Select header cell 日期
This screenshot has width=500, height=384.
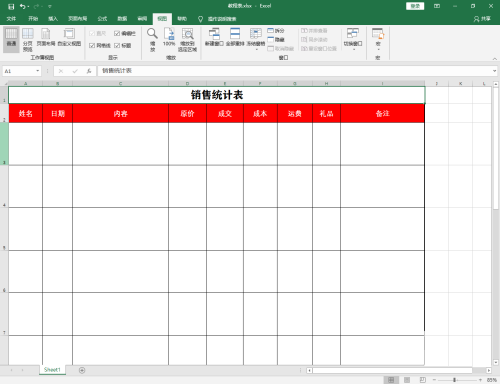(x=58, y=113)
